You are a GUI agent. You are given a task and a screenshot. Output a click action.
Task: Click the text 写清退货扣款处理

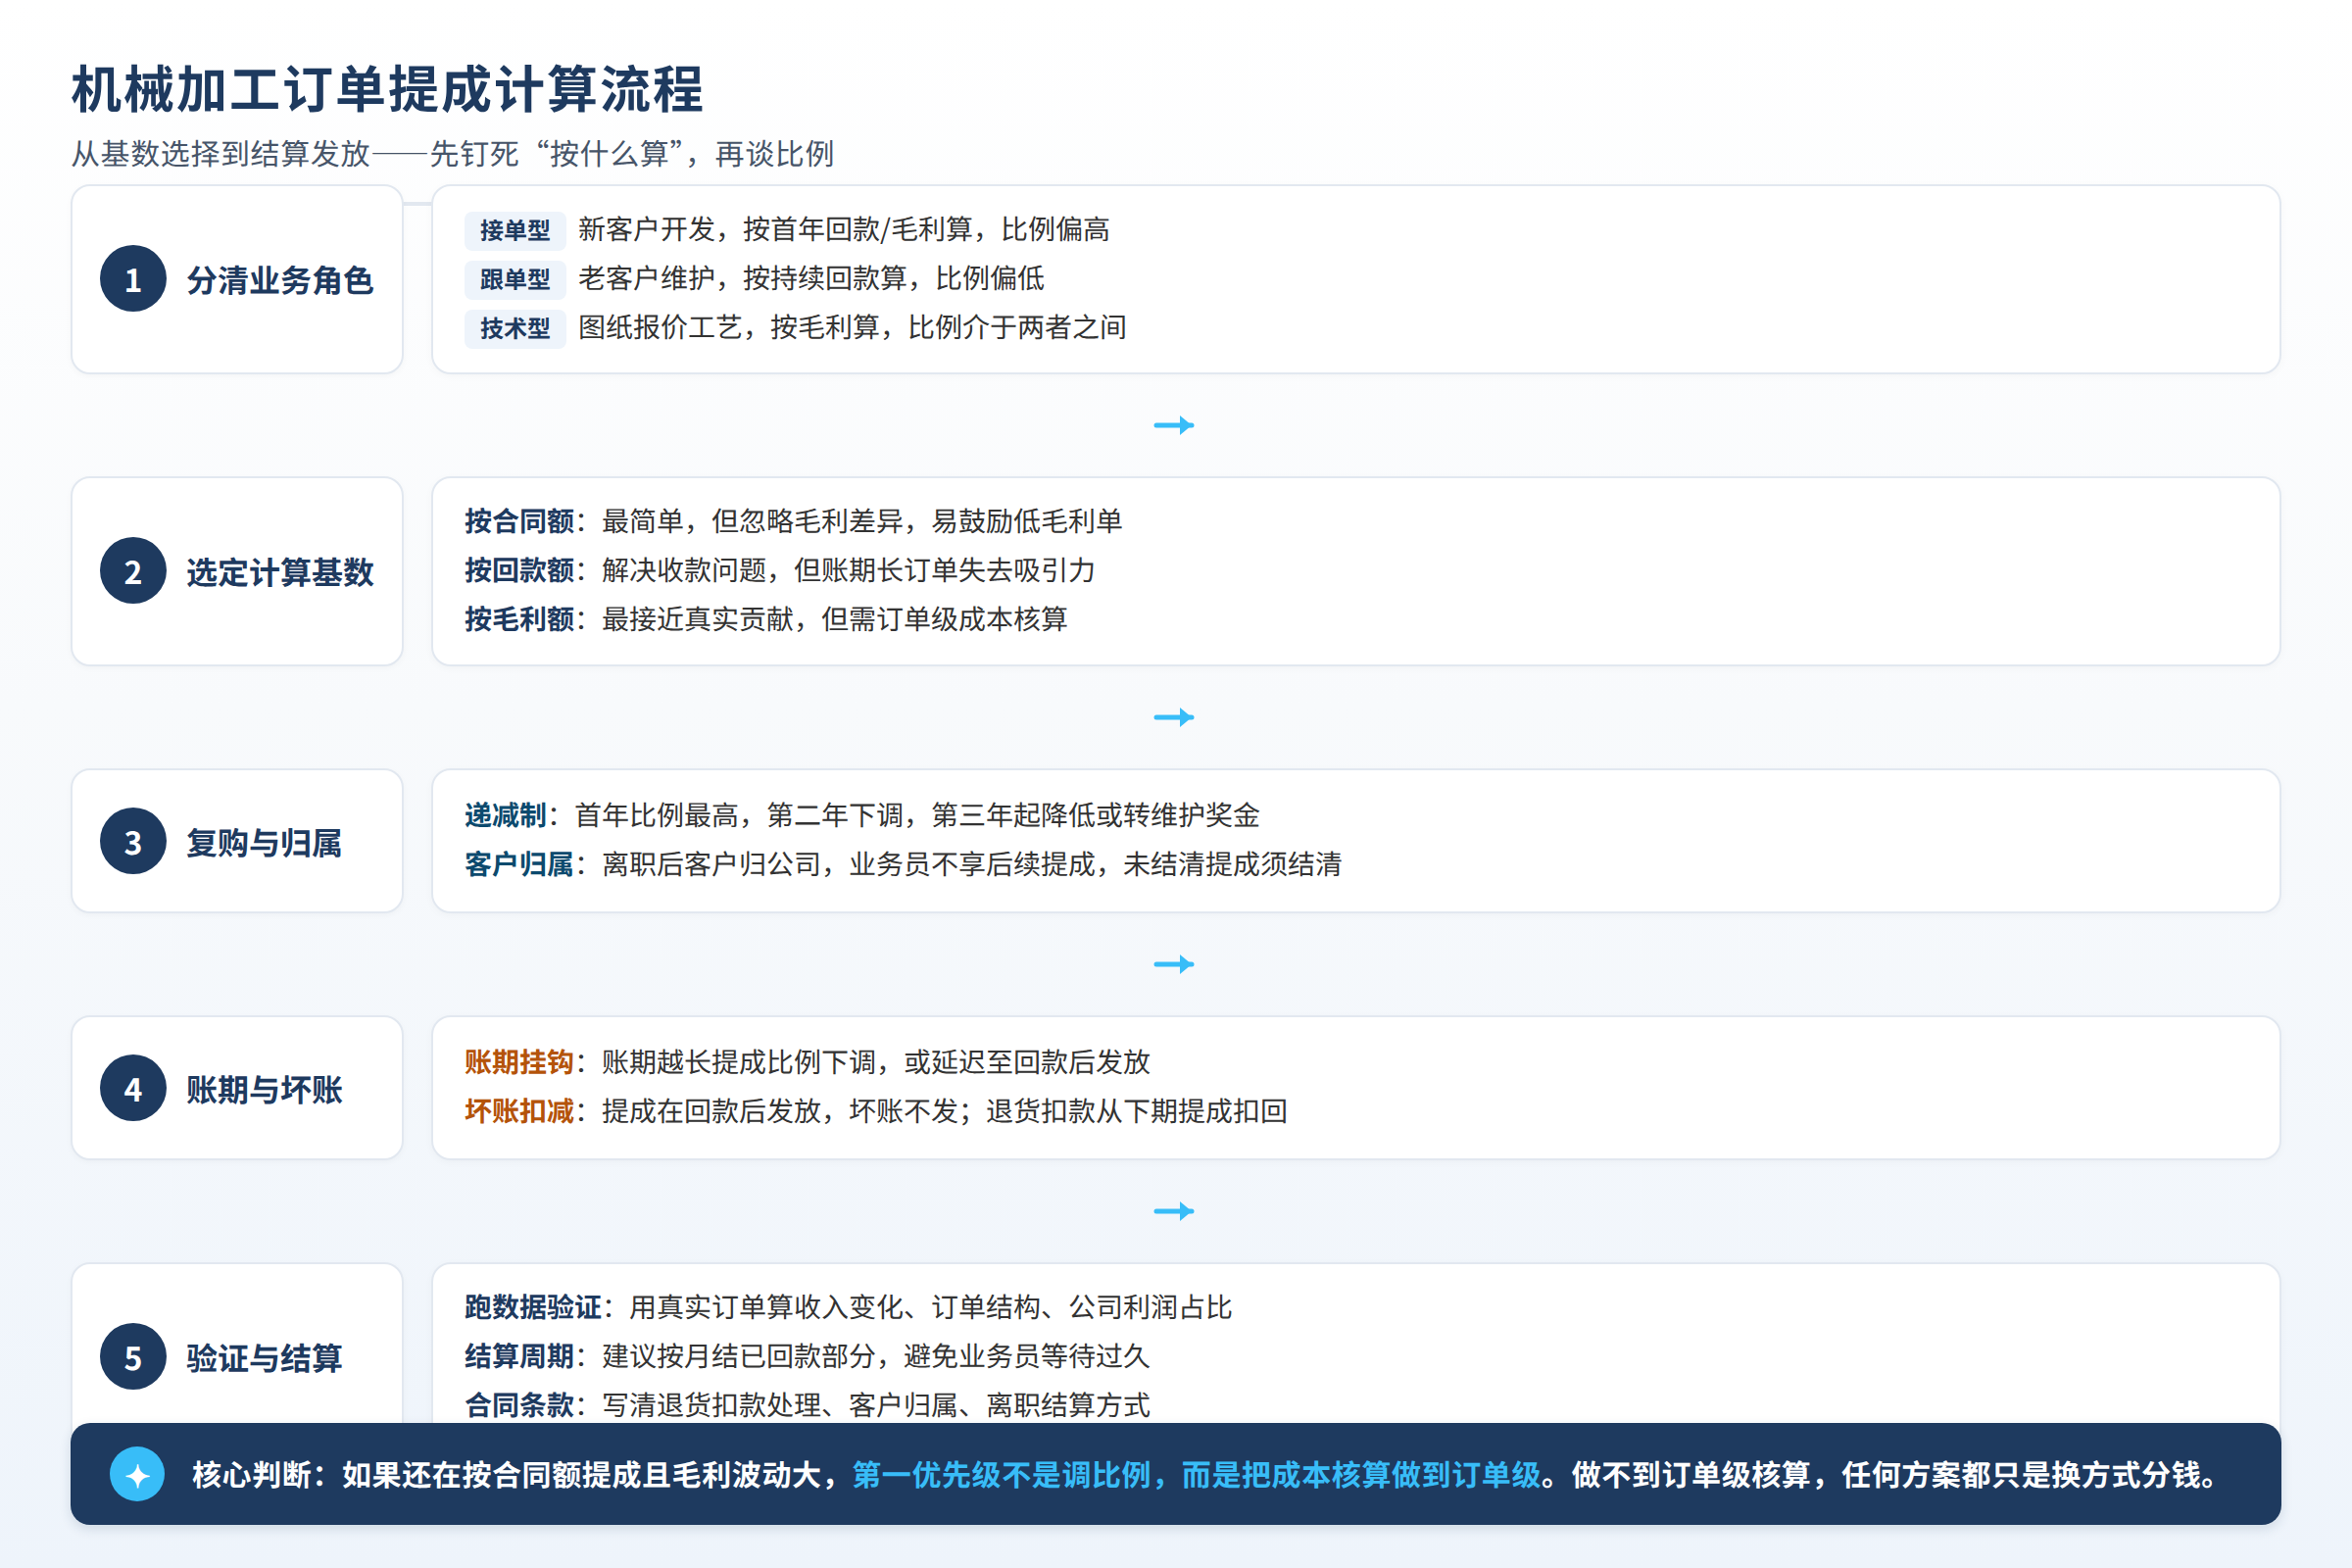tap(712, 1405)
